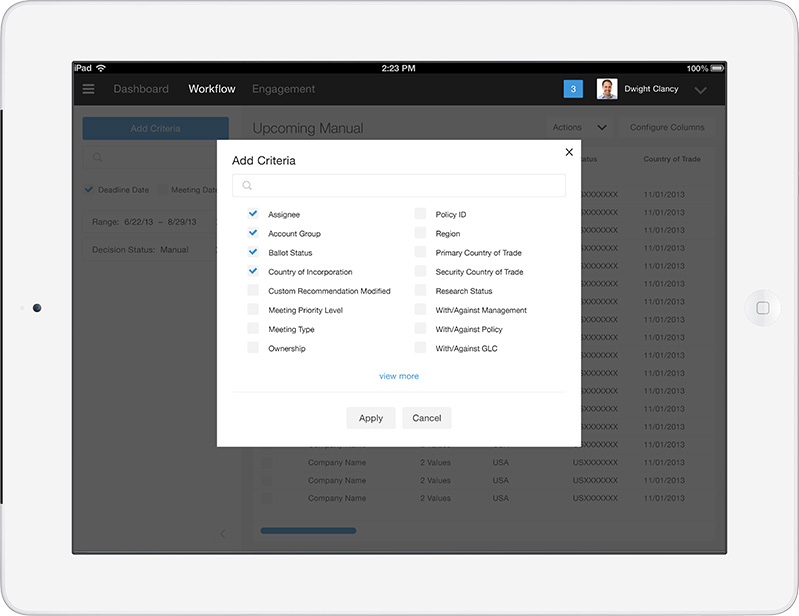Expand the user account dropdown arrow
The image size is (799, 616).
click(x=700, y=90)
